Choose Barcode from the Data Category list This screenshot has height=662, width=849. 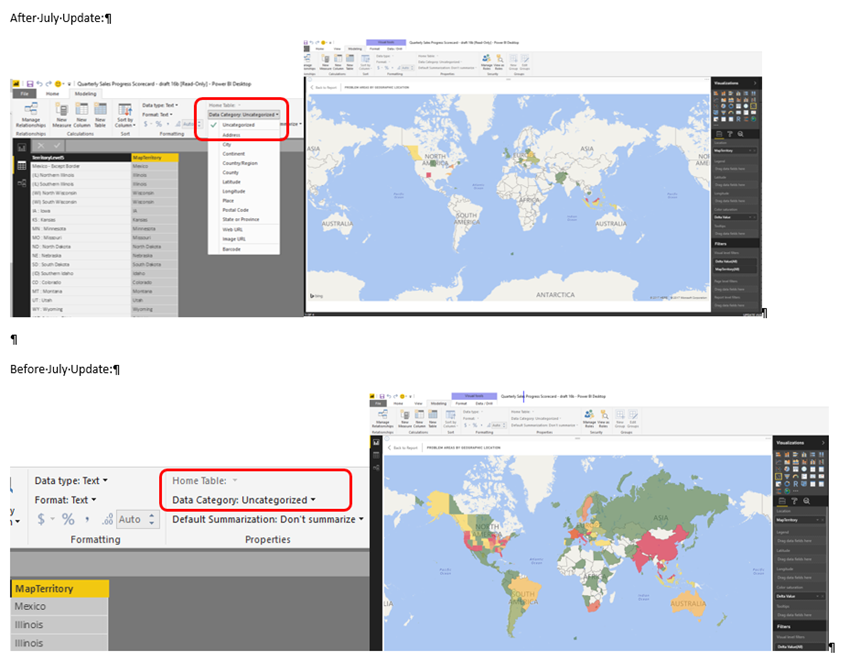[x=244, y=249]
